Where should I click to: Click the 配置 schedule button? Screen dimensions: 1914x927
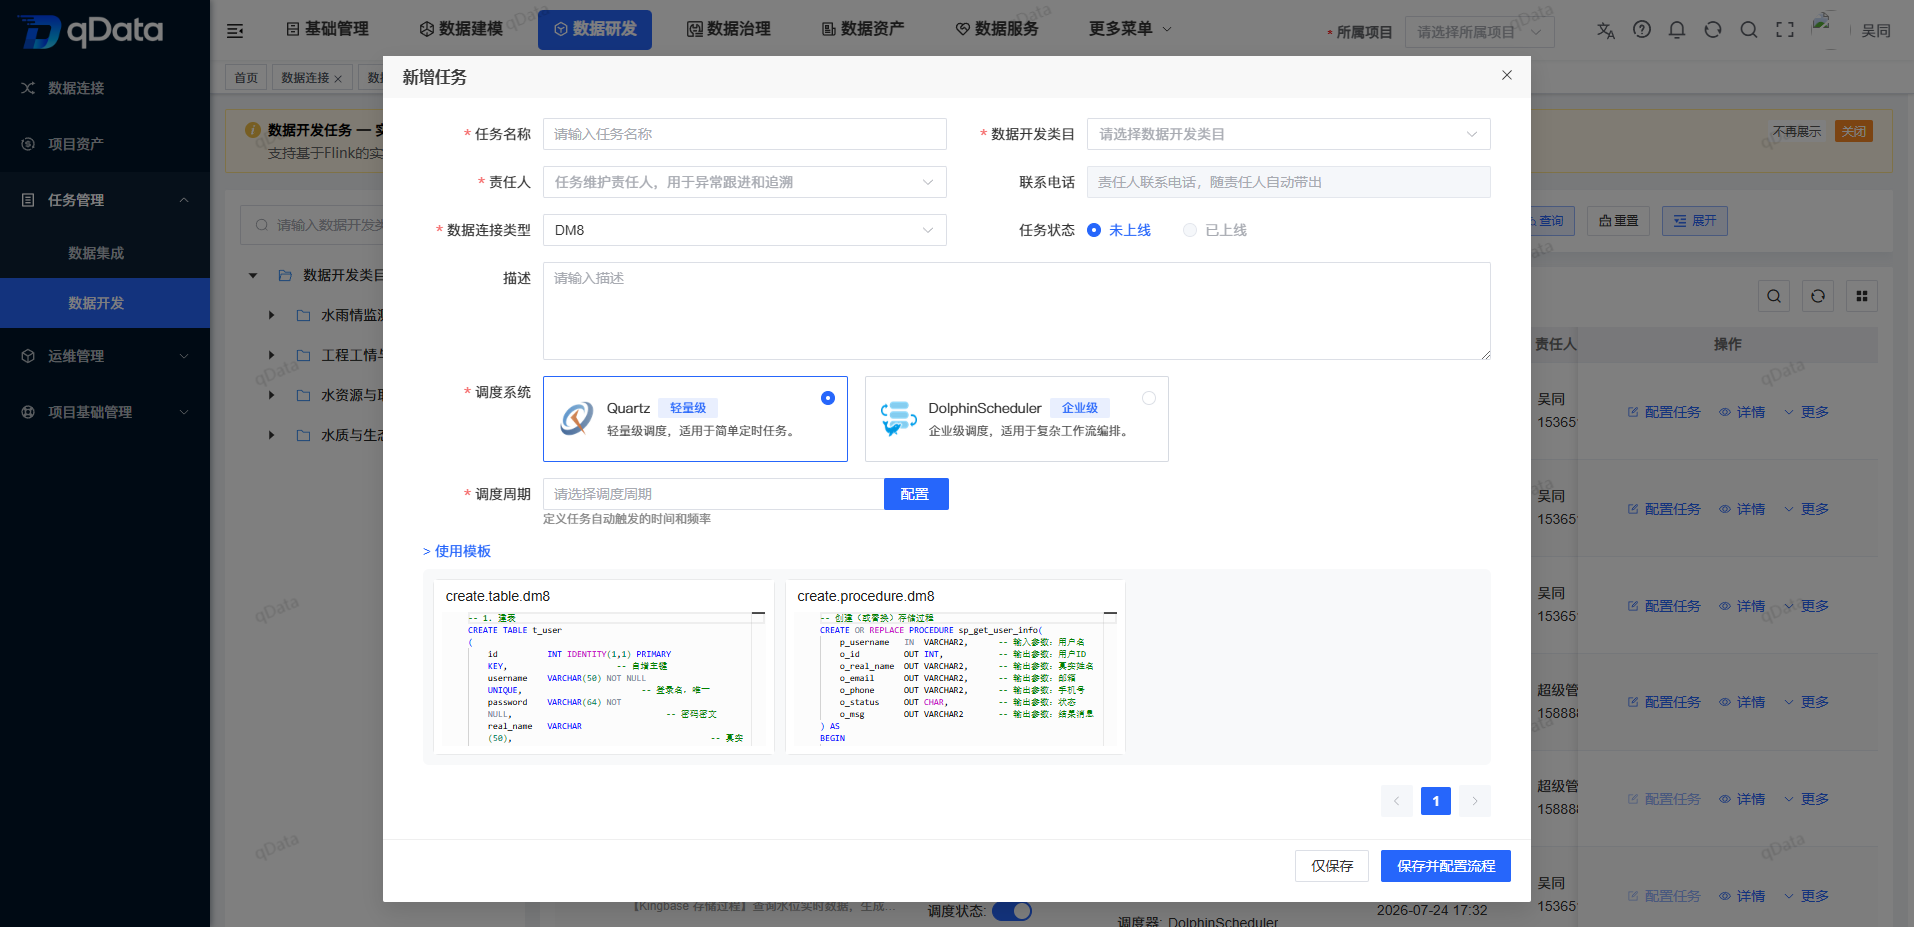point(916,494)
